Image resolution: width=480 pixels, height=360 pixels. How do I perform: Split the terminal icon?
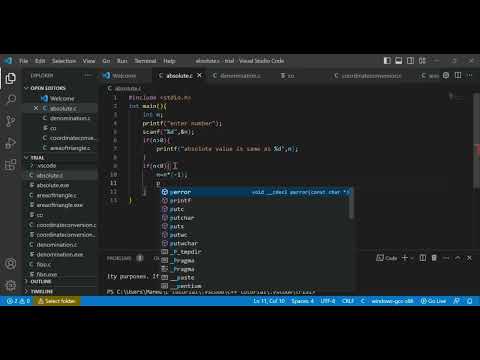(x=423, y=258)
